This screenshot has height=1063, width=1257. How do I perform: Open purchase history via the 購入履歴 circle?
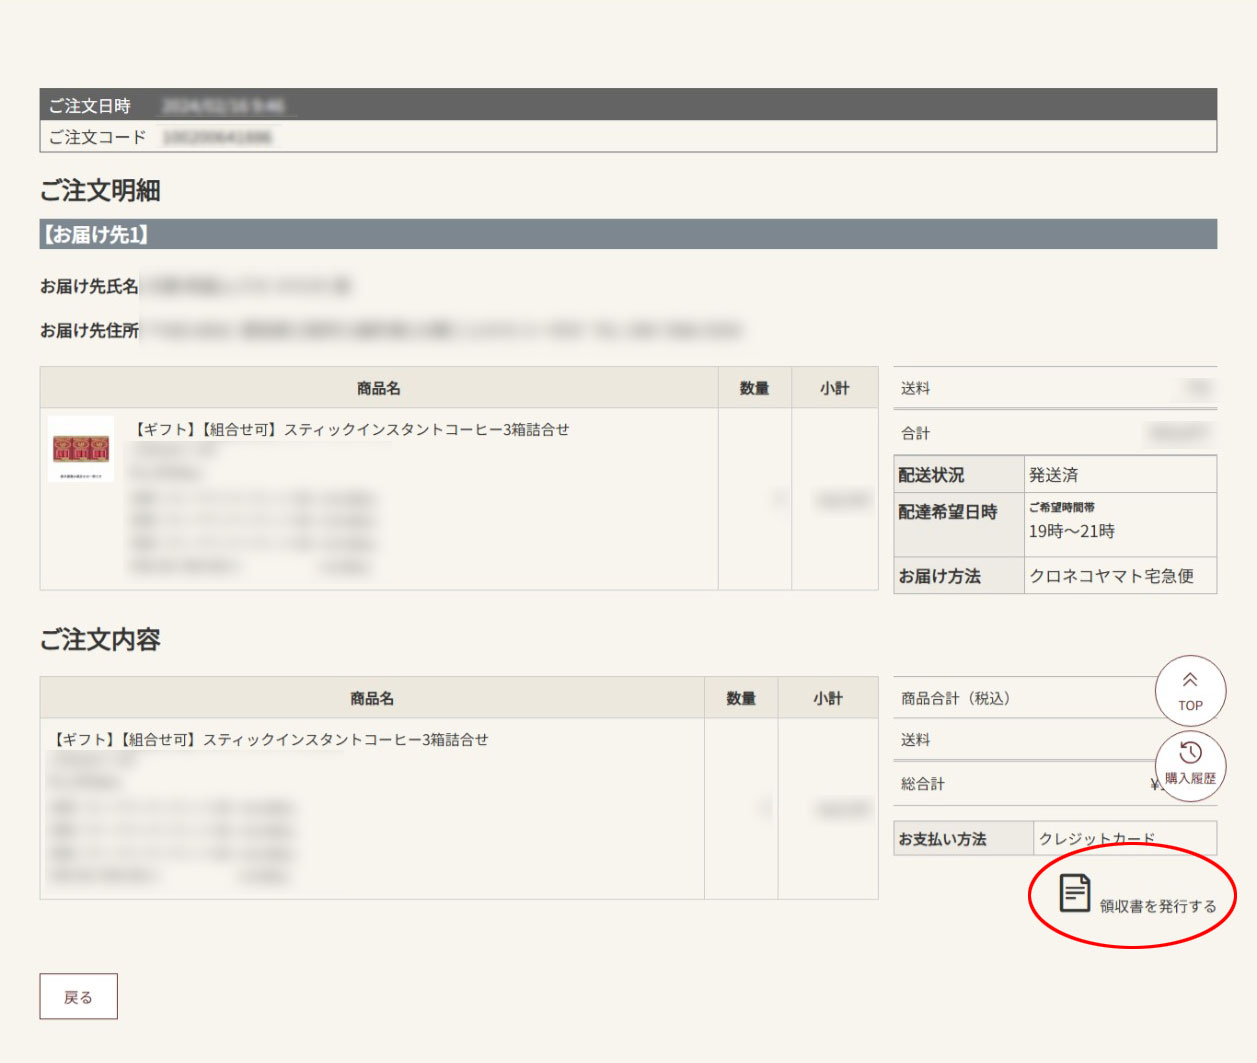(x=1190, y=766)
